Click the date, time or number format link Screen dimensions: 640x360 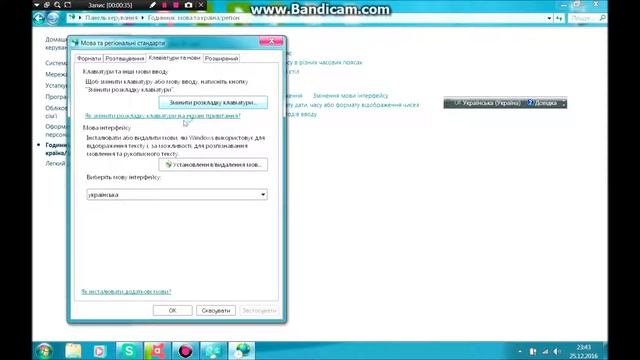[353, 105]
